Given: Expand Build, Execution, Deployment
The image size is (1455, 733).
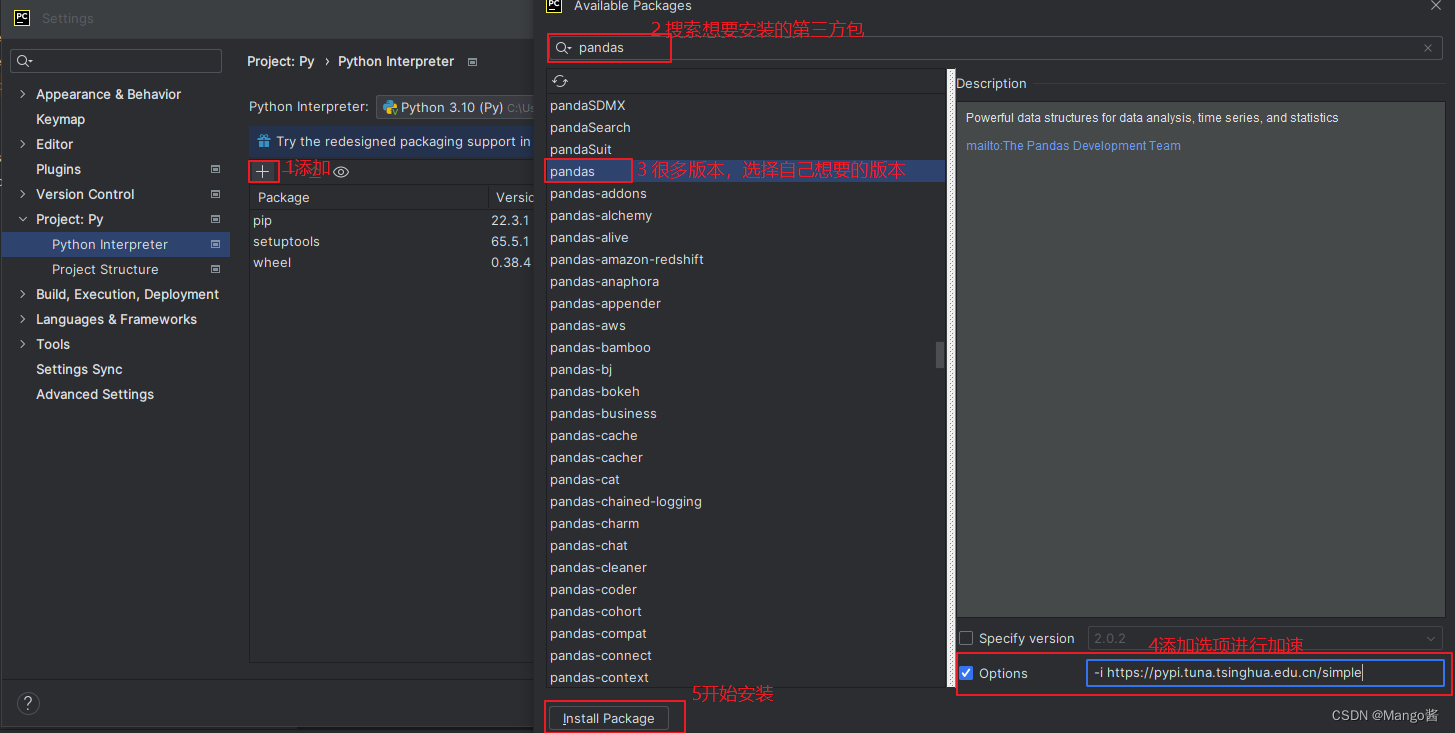Looking at the screenshot, I should 23,294.
